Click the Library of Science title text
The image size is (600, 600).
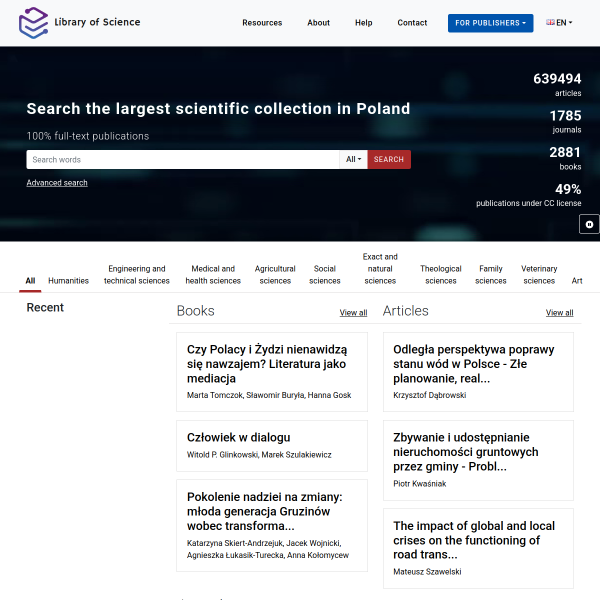click(97, 22)
